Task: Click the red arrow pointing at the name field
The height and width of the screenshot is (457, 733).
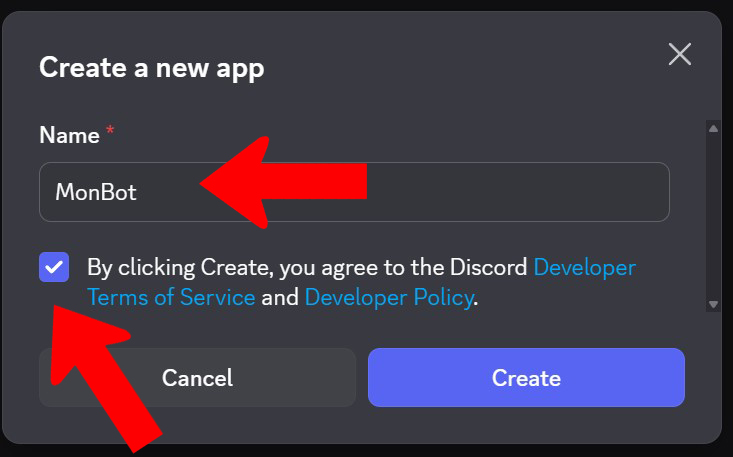Action: [x=283, y=182]
